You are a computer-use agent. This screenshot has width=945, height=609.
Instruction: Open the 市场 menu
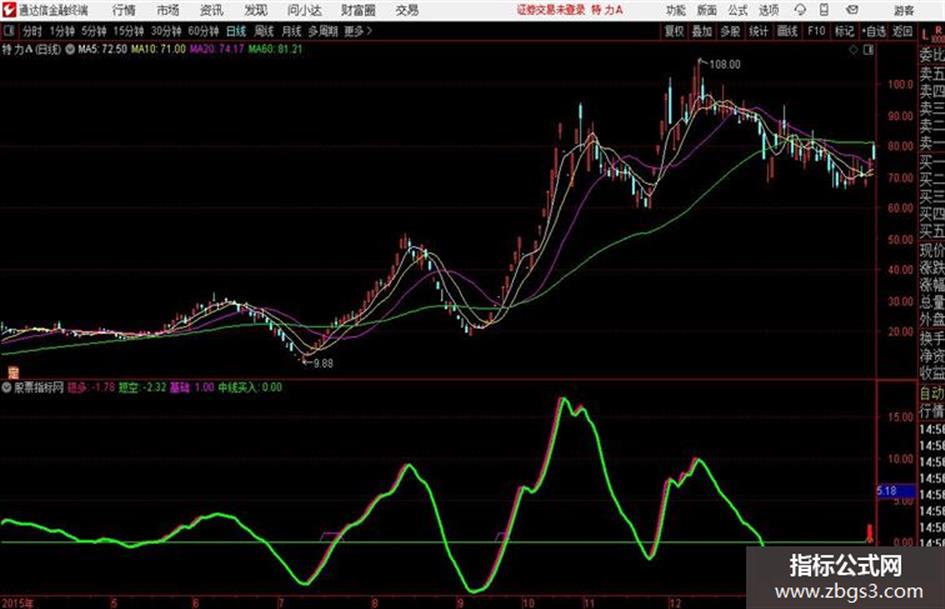click(168, 10)
